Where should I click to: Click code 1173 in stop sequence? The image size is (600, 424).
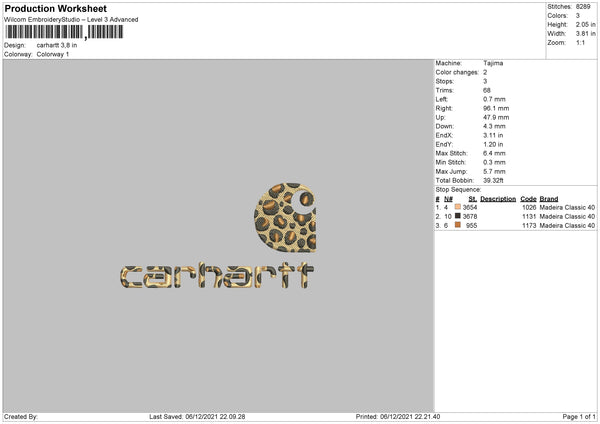click(x=529, y=226)
